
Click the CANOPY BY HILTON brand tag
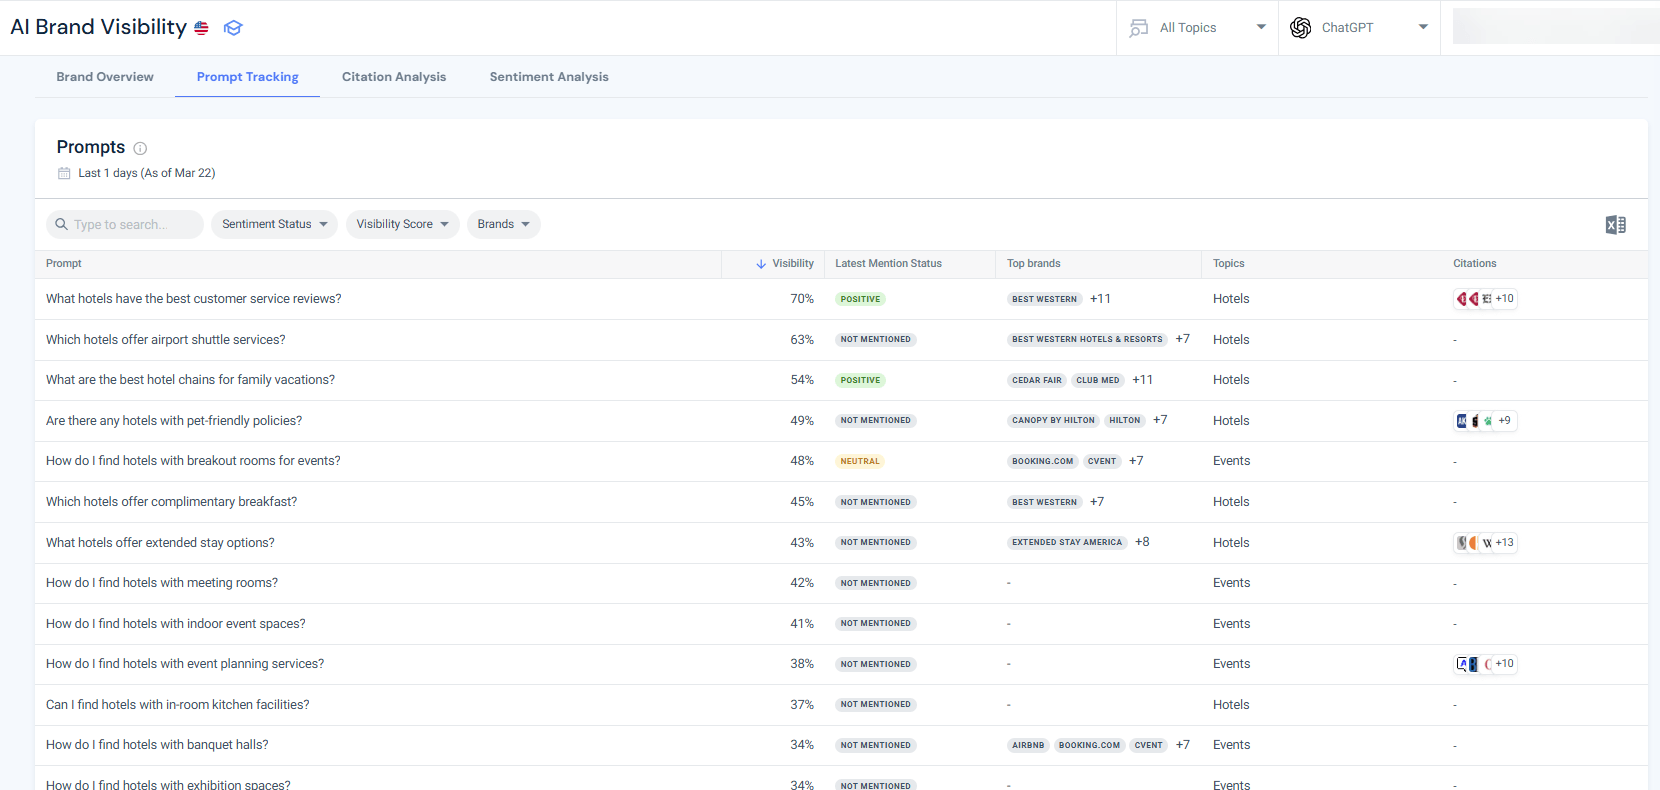pyautogui.click(x=1053, y=421)
